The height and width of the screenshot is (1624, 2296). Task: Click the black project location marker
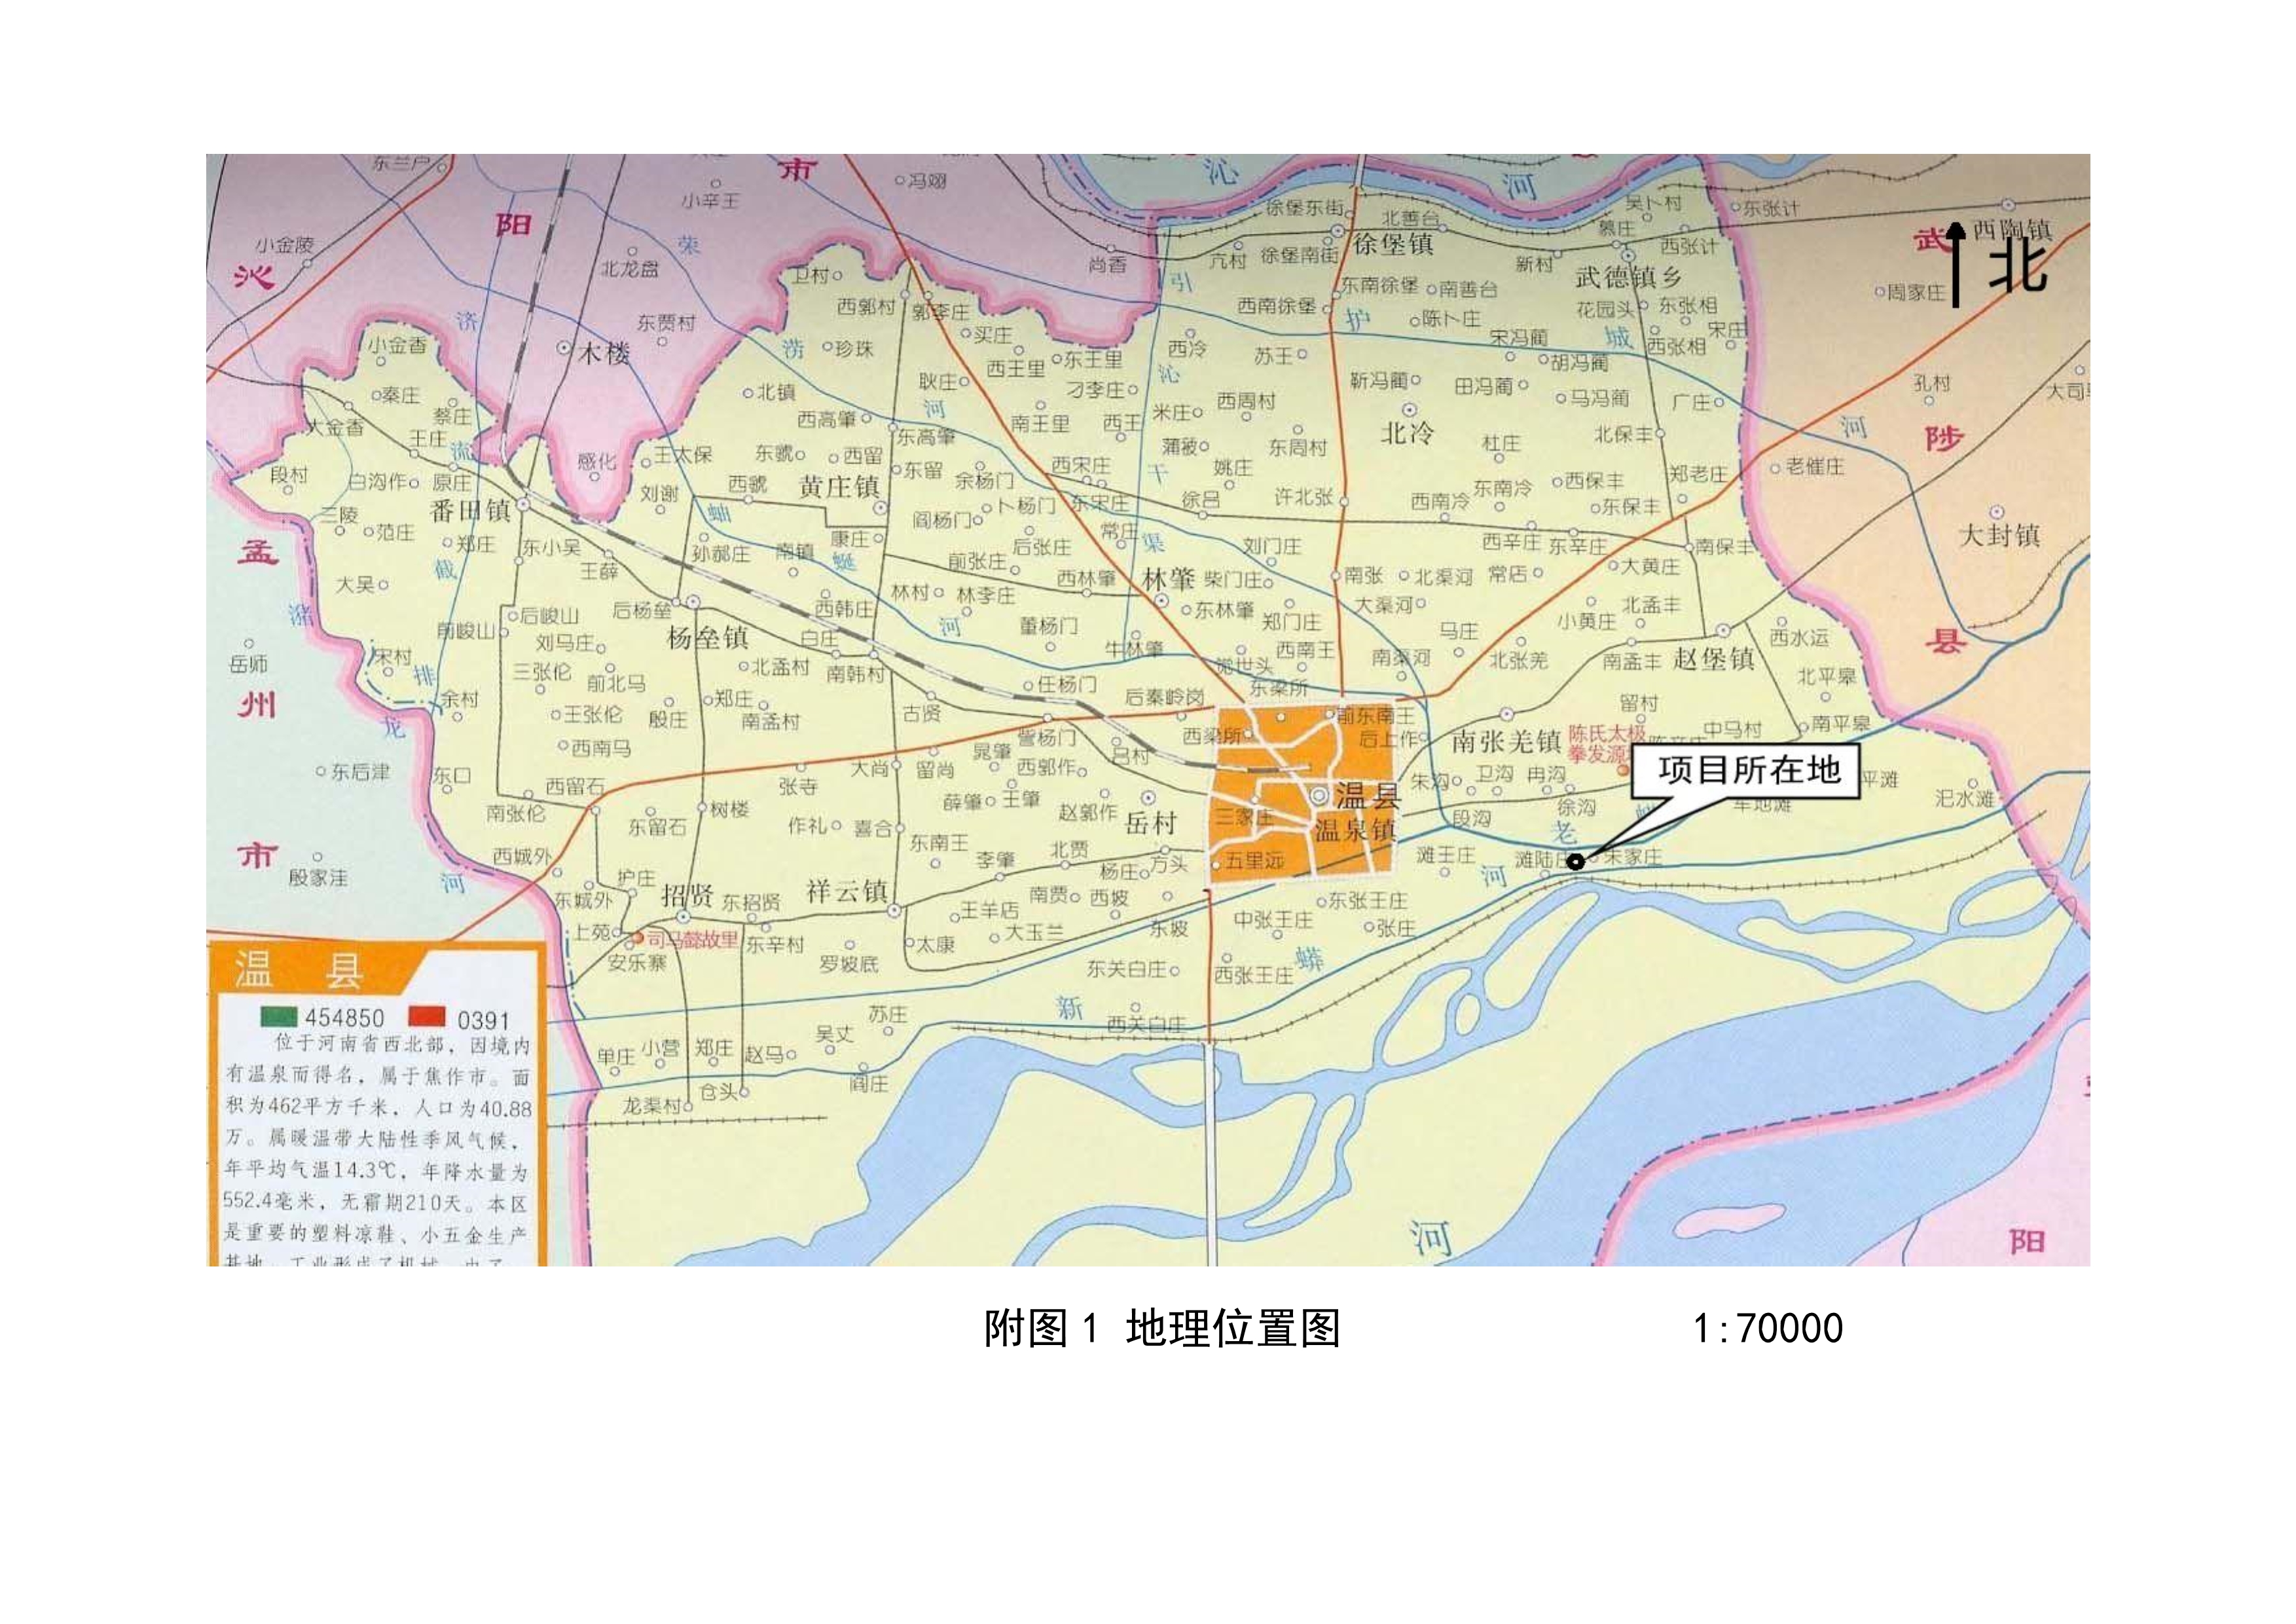[x=1576, y=861]
